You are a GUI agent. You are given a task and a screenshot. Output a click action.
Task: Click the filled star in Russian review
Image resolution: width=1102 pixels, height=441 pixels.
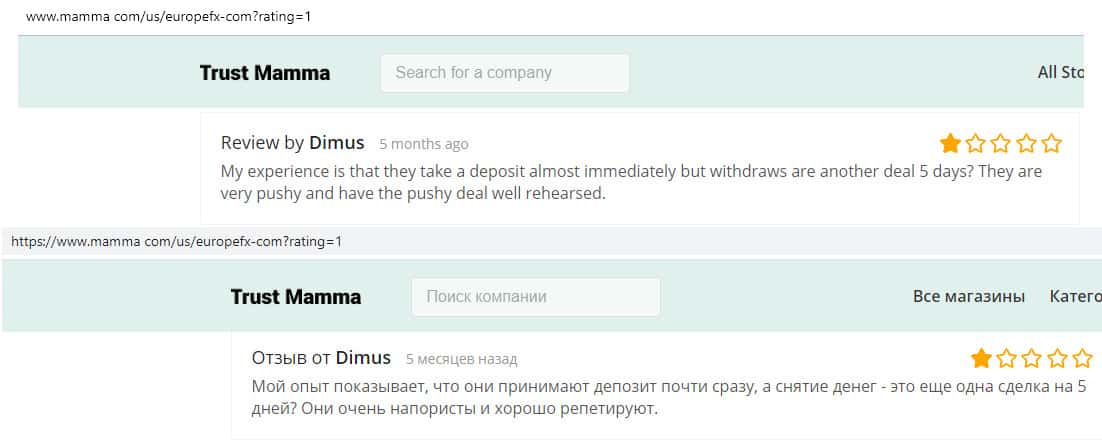coord(981,358)
